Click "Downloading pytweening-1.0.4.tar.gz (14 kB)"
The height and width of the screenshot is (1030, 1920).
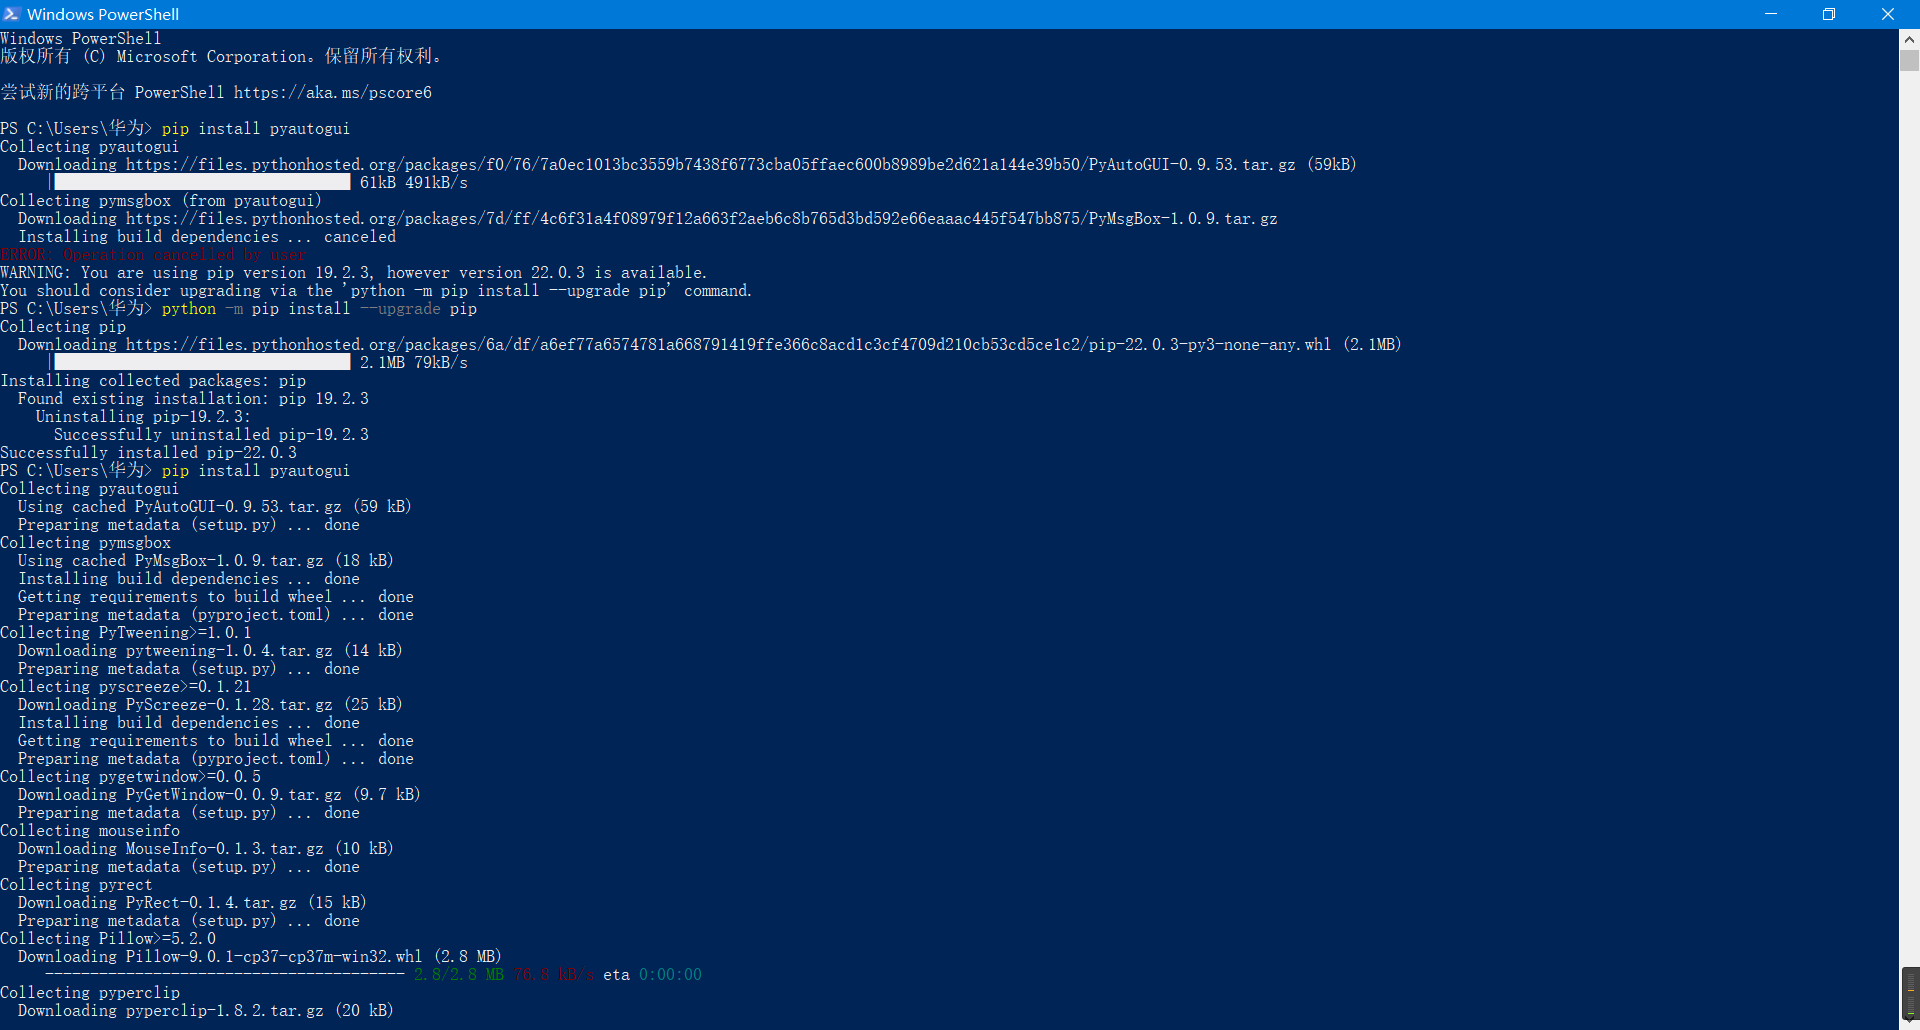(210, 651)
